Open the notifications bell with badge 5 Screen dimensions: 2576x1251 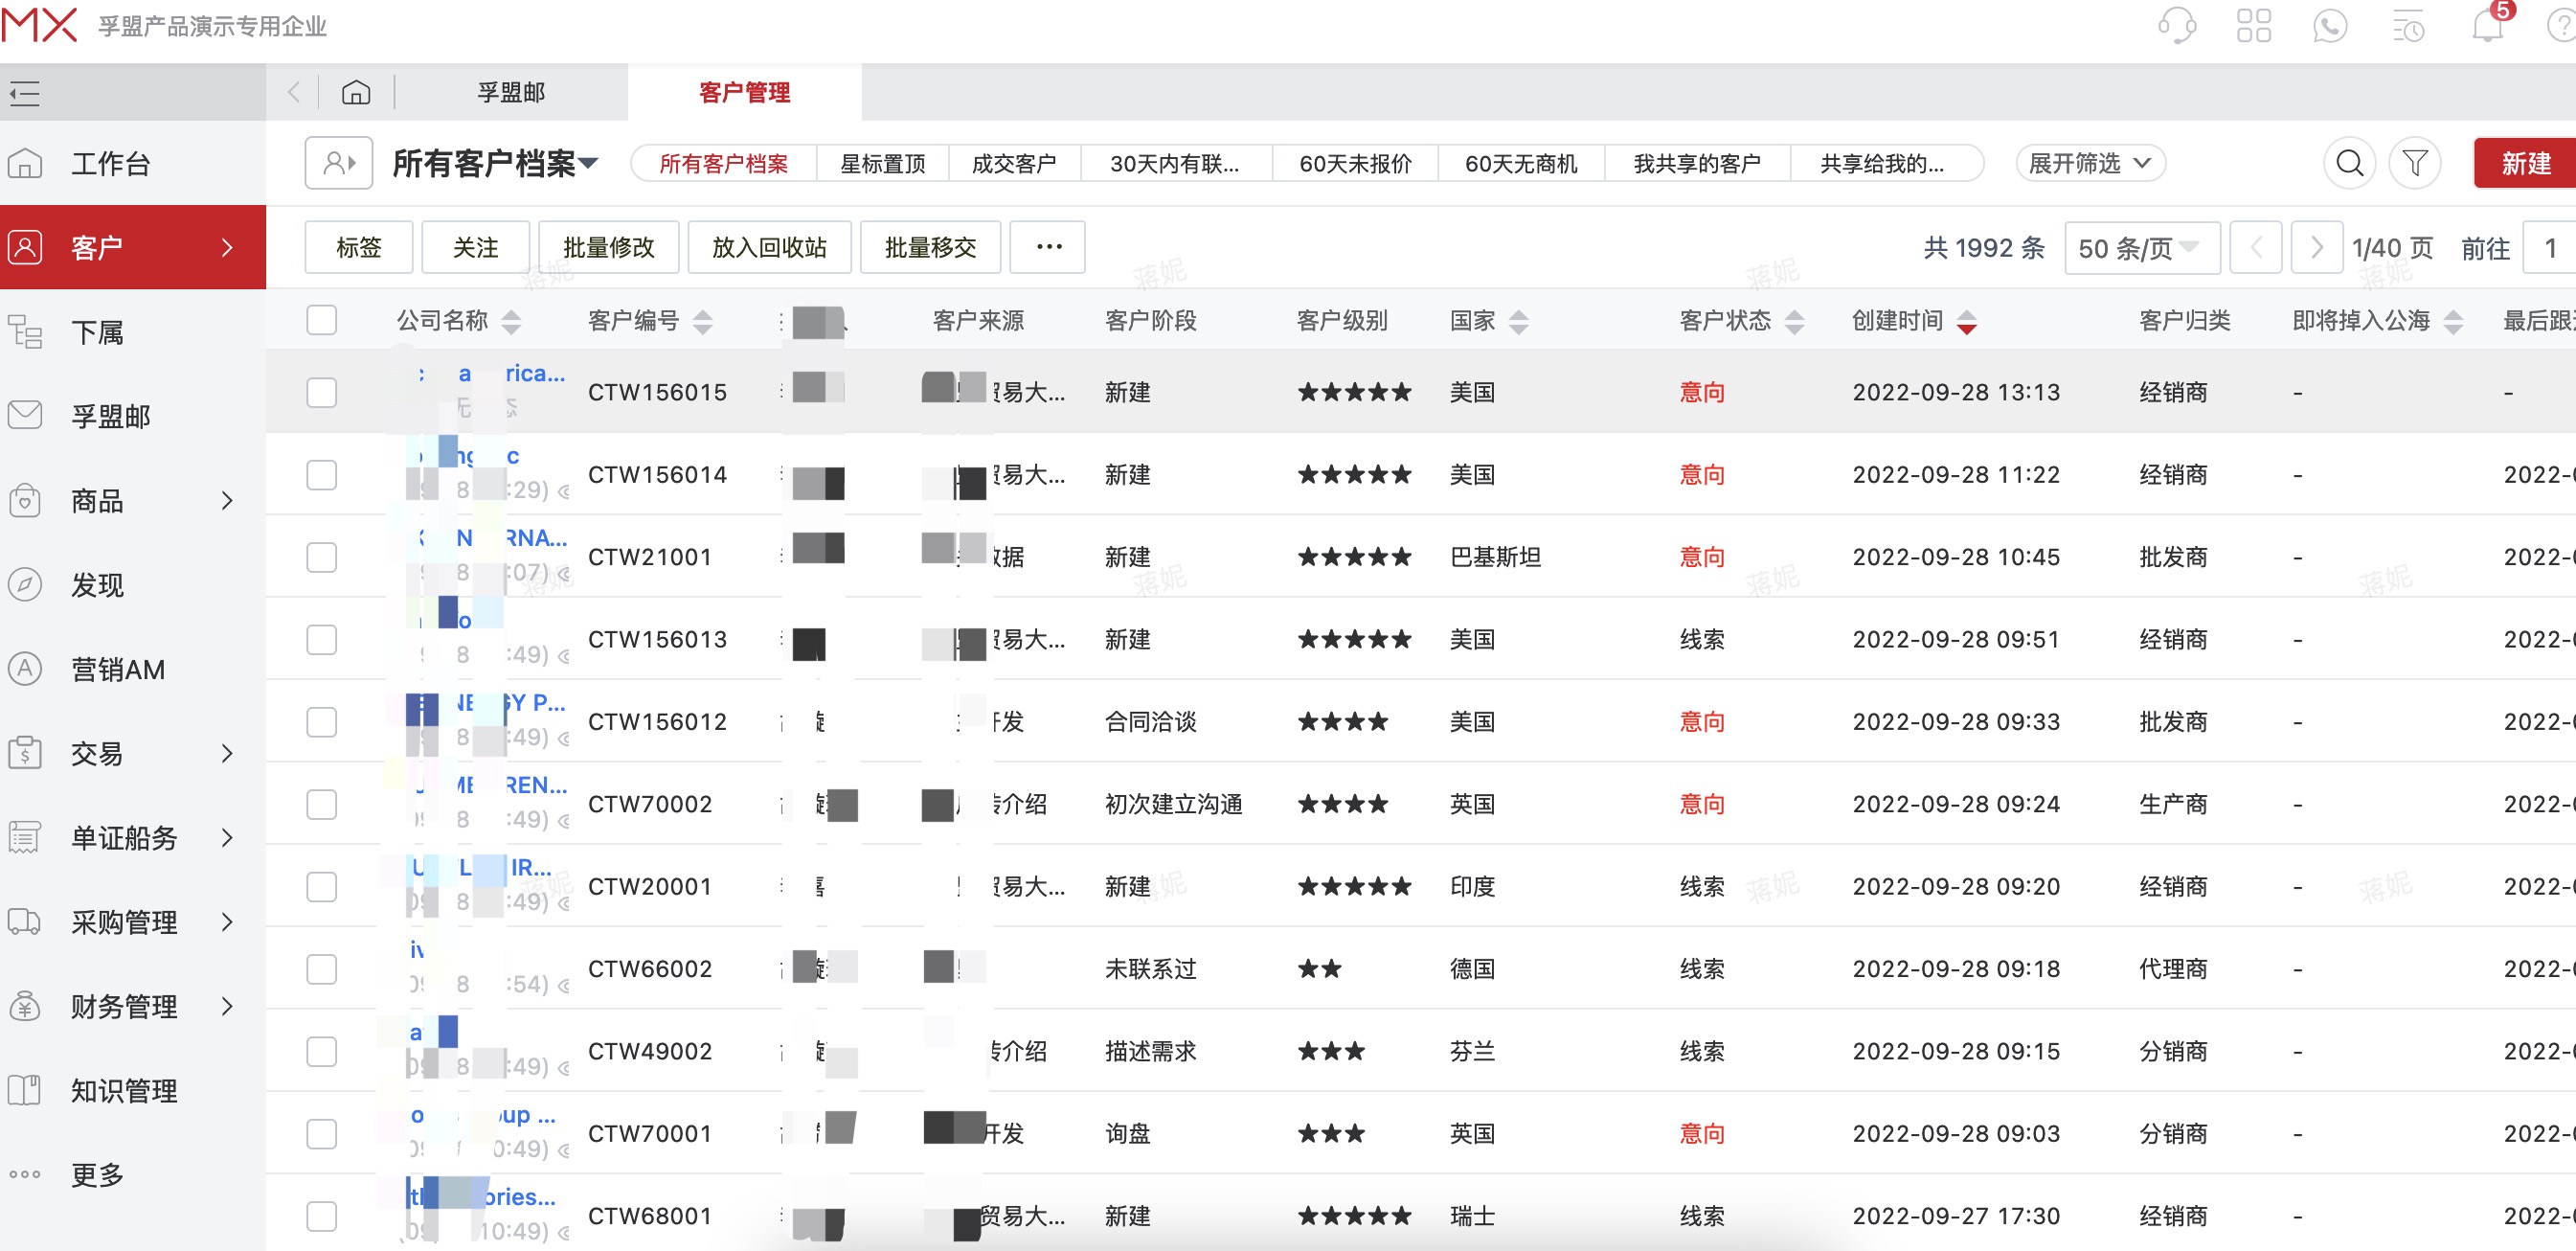pyautogui.click(x=2486, y=26)
